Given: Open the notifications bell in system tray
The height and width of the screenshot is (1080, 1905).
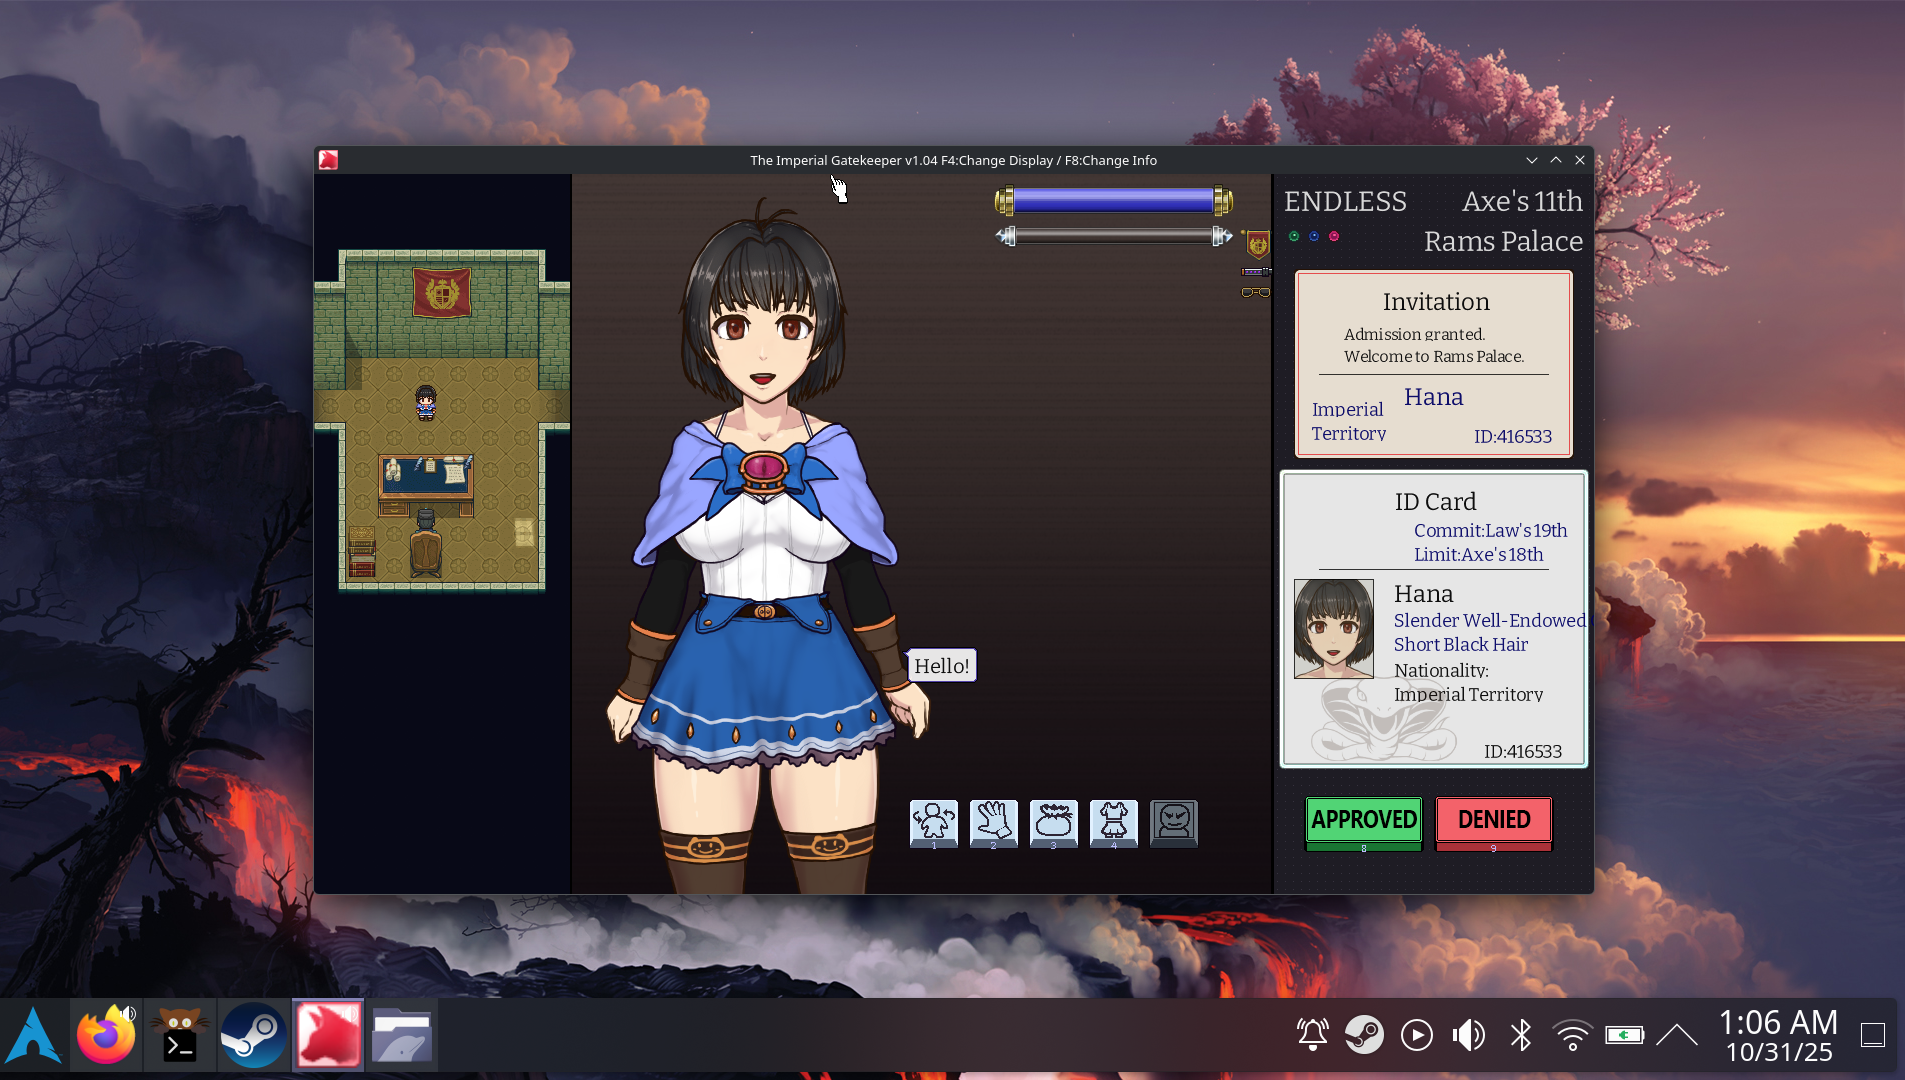Looking at the screenshot, I should pyautogui.click(x=1313, y=1036).
